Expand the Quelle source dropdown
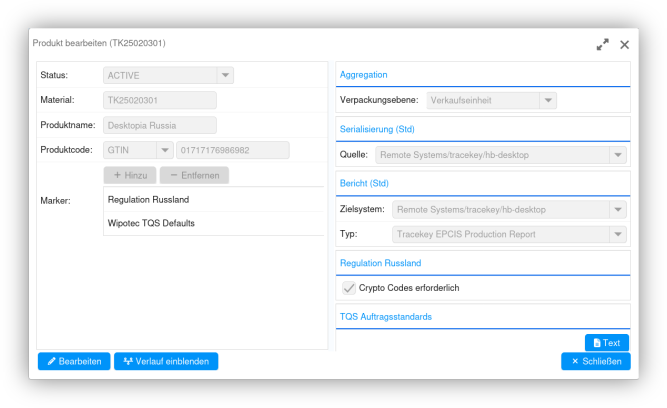The width and height of the screenshot is (667, 408). pos(618,155)
